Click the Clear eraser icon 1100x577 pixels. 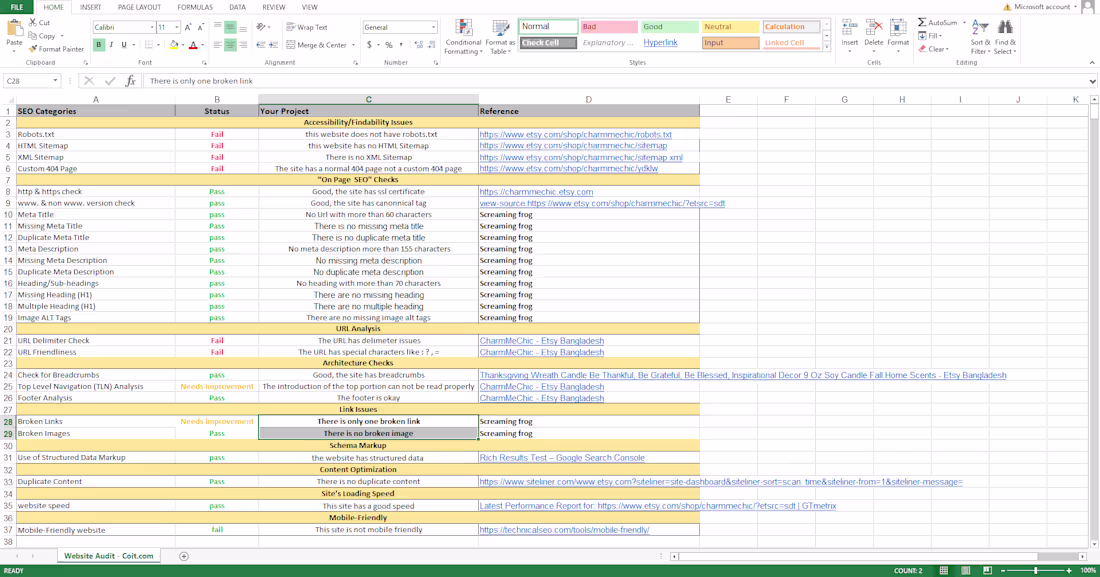[x=922, y=49]
